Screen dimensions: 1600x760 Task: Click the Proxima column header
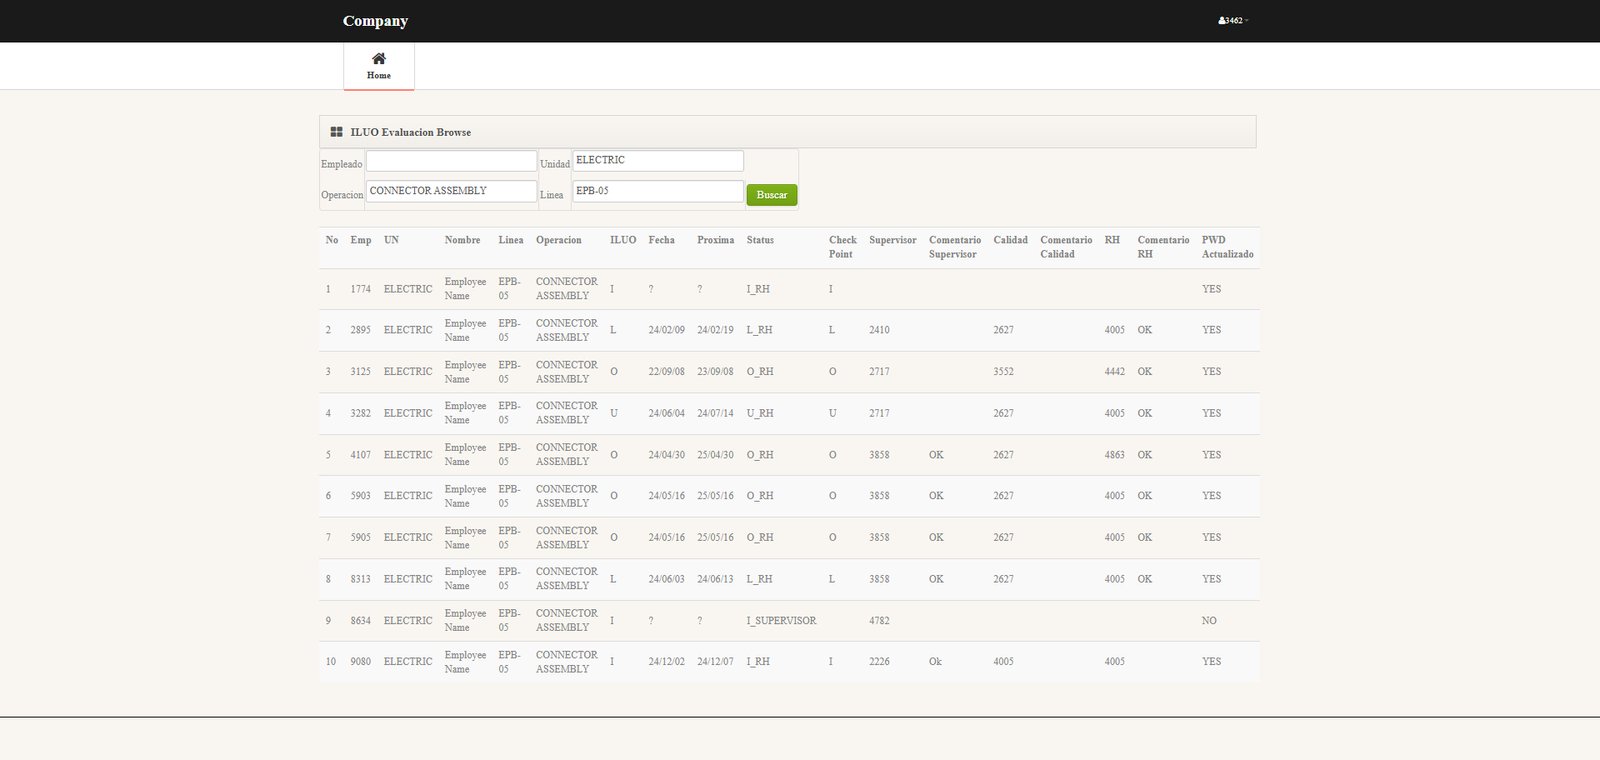pyautogui.click(x=715, y=240)
